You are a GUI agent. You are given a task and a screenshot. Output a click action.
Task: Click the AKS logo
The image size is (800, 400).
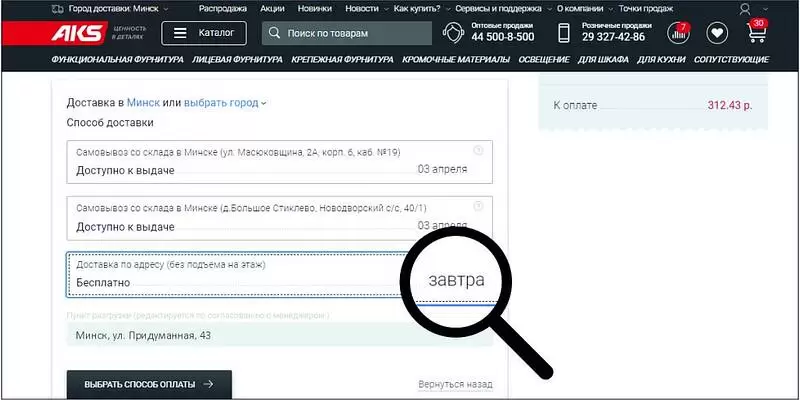[78, 33]
